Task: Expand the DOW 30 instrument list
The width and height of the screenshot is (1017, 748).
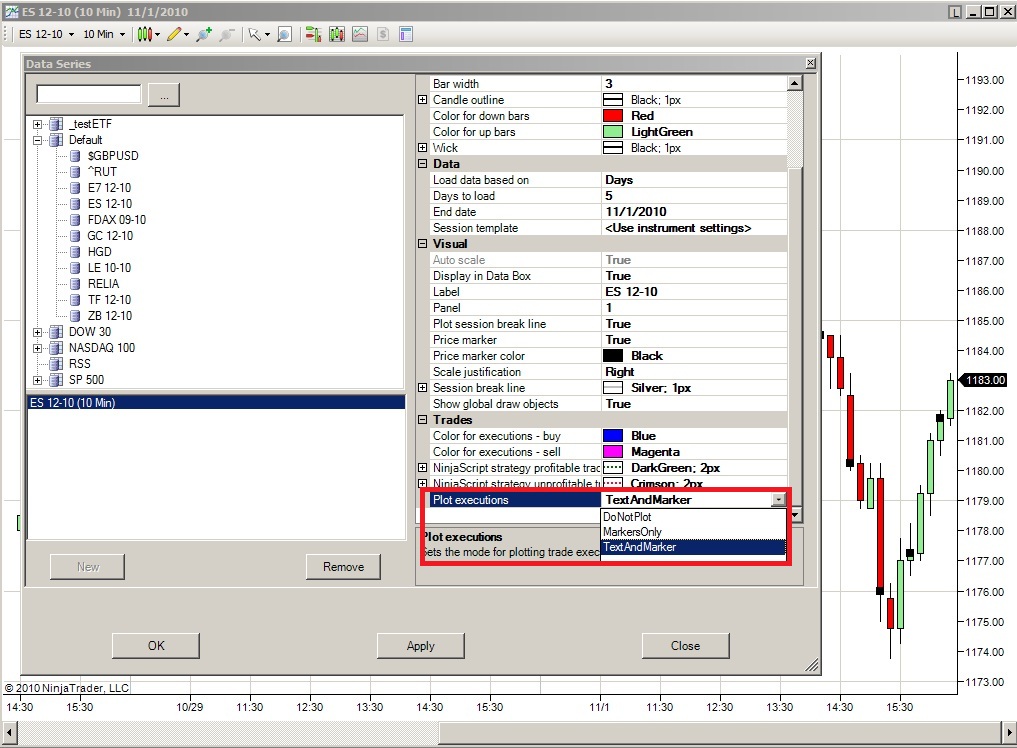Action: click(x=38, y=332)
